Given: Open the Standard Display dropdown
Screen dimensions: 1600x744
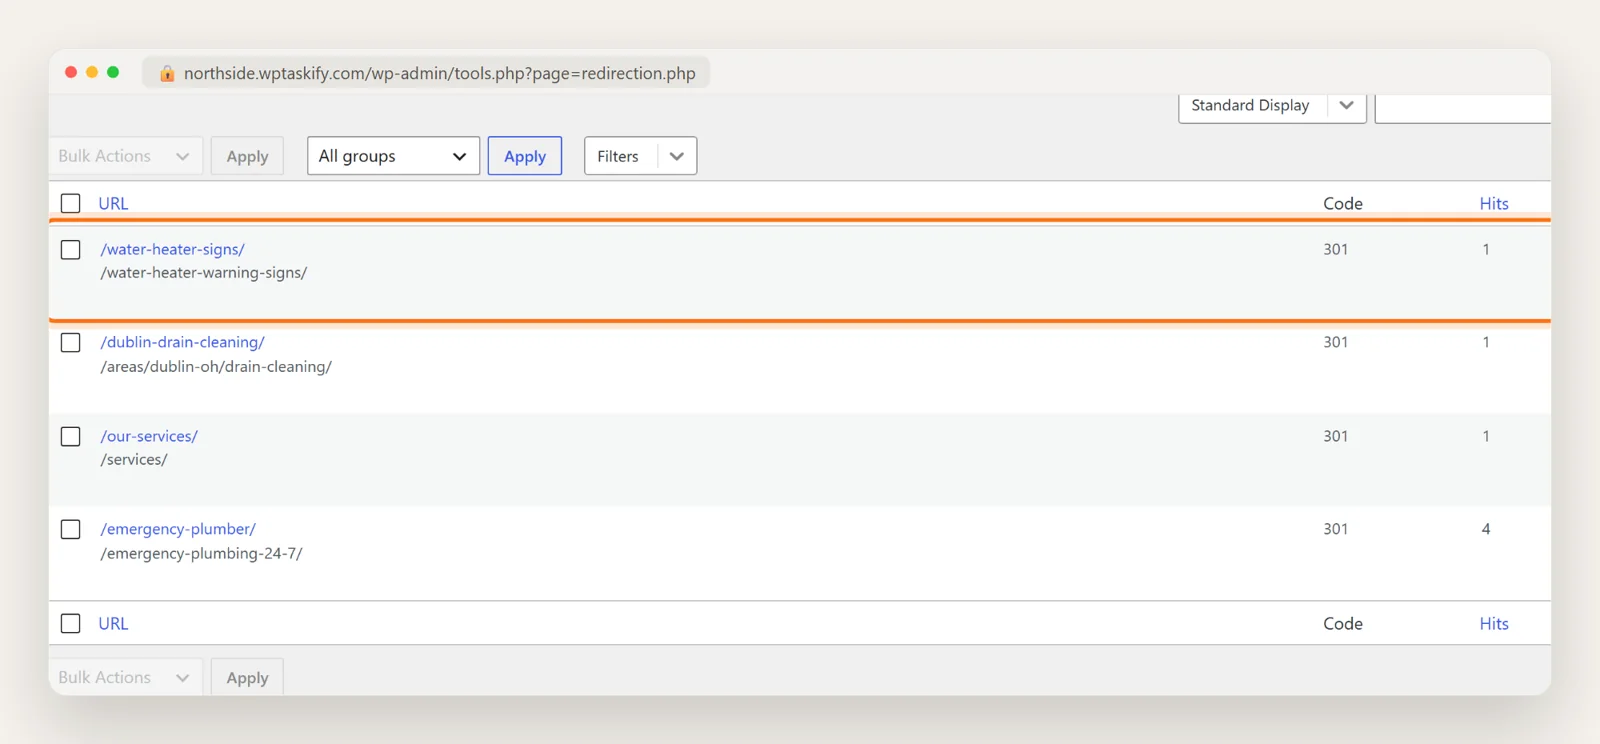Looking at the screenshot, I should (x=1272, y=106).
